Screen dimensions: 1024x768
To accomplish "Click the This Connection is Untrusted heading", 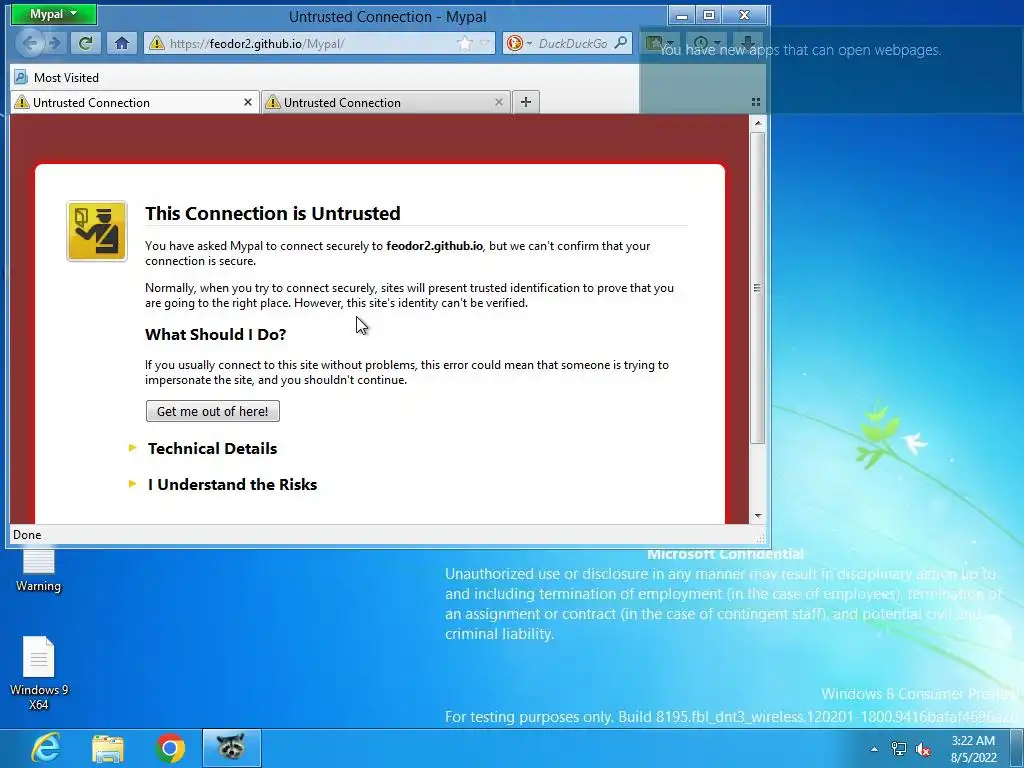I will pyautogui.click(x=273, y=214).
